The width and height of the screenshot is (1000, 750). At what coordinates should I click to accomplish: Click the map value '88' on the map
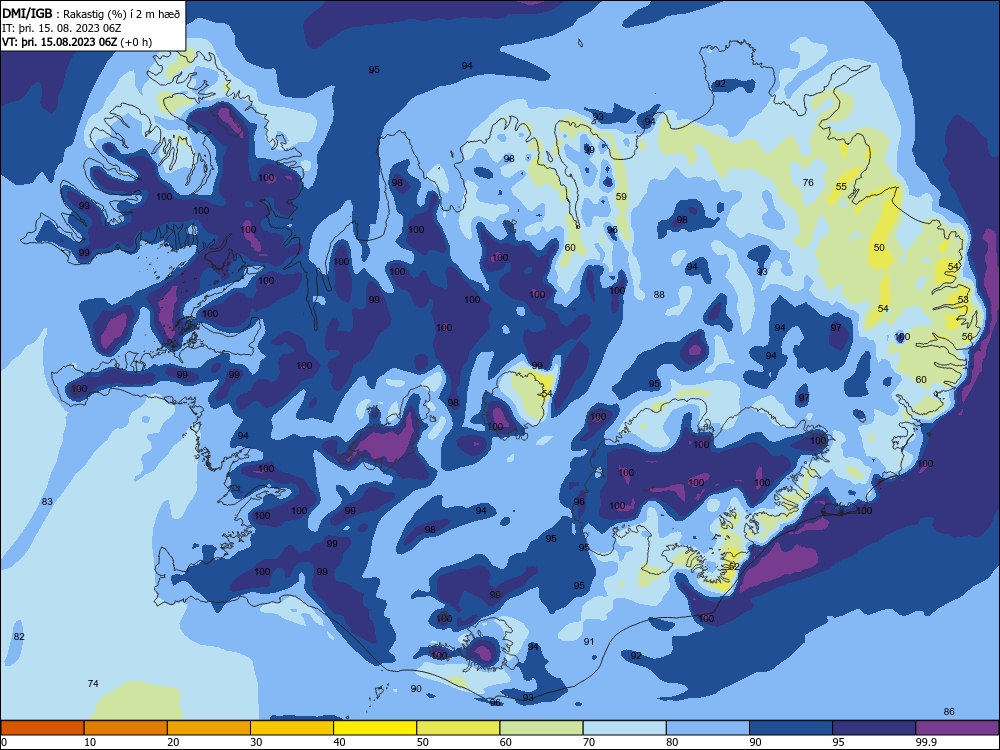click(659, 295)
